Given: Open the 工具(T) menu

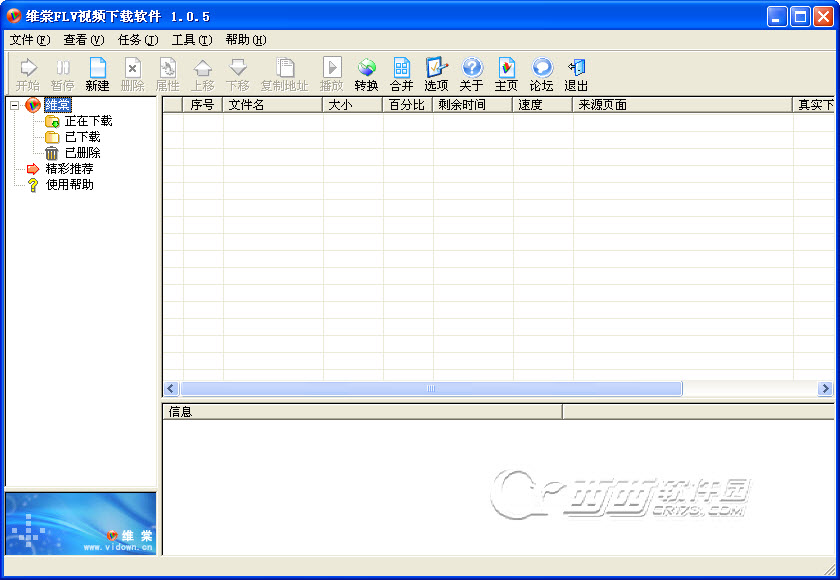Looking at the screenshot, I should tap(192, 40).
